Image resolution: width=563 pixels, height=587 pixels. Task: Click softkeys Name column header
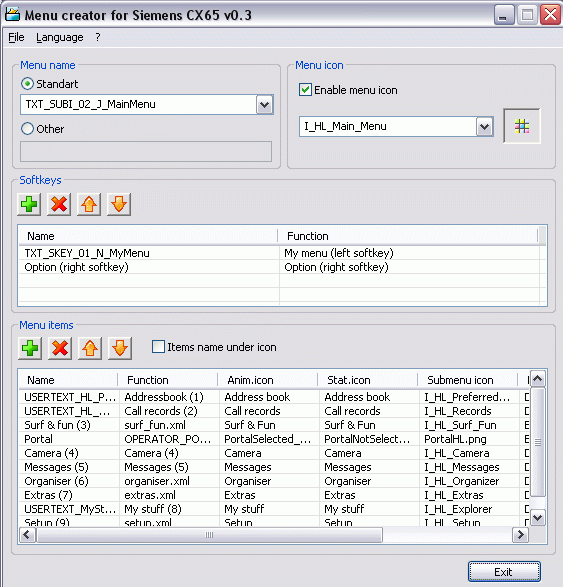coord(148,236)
